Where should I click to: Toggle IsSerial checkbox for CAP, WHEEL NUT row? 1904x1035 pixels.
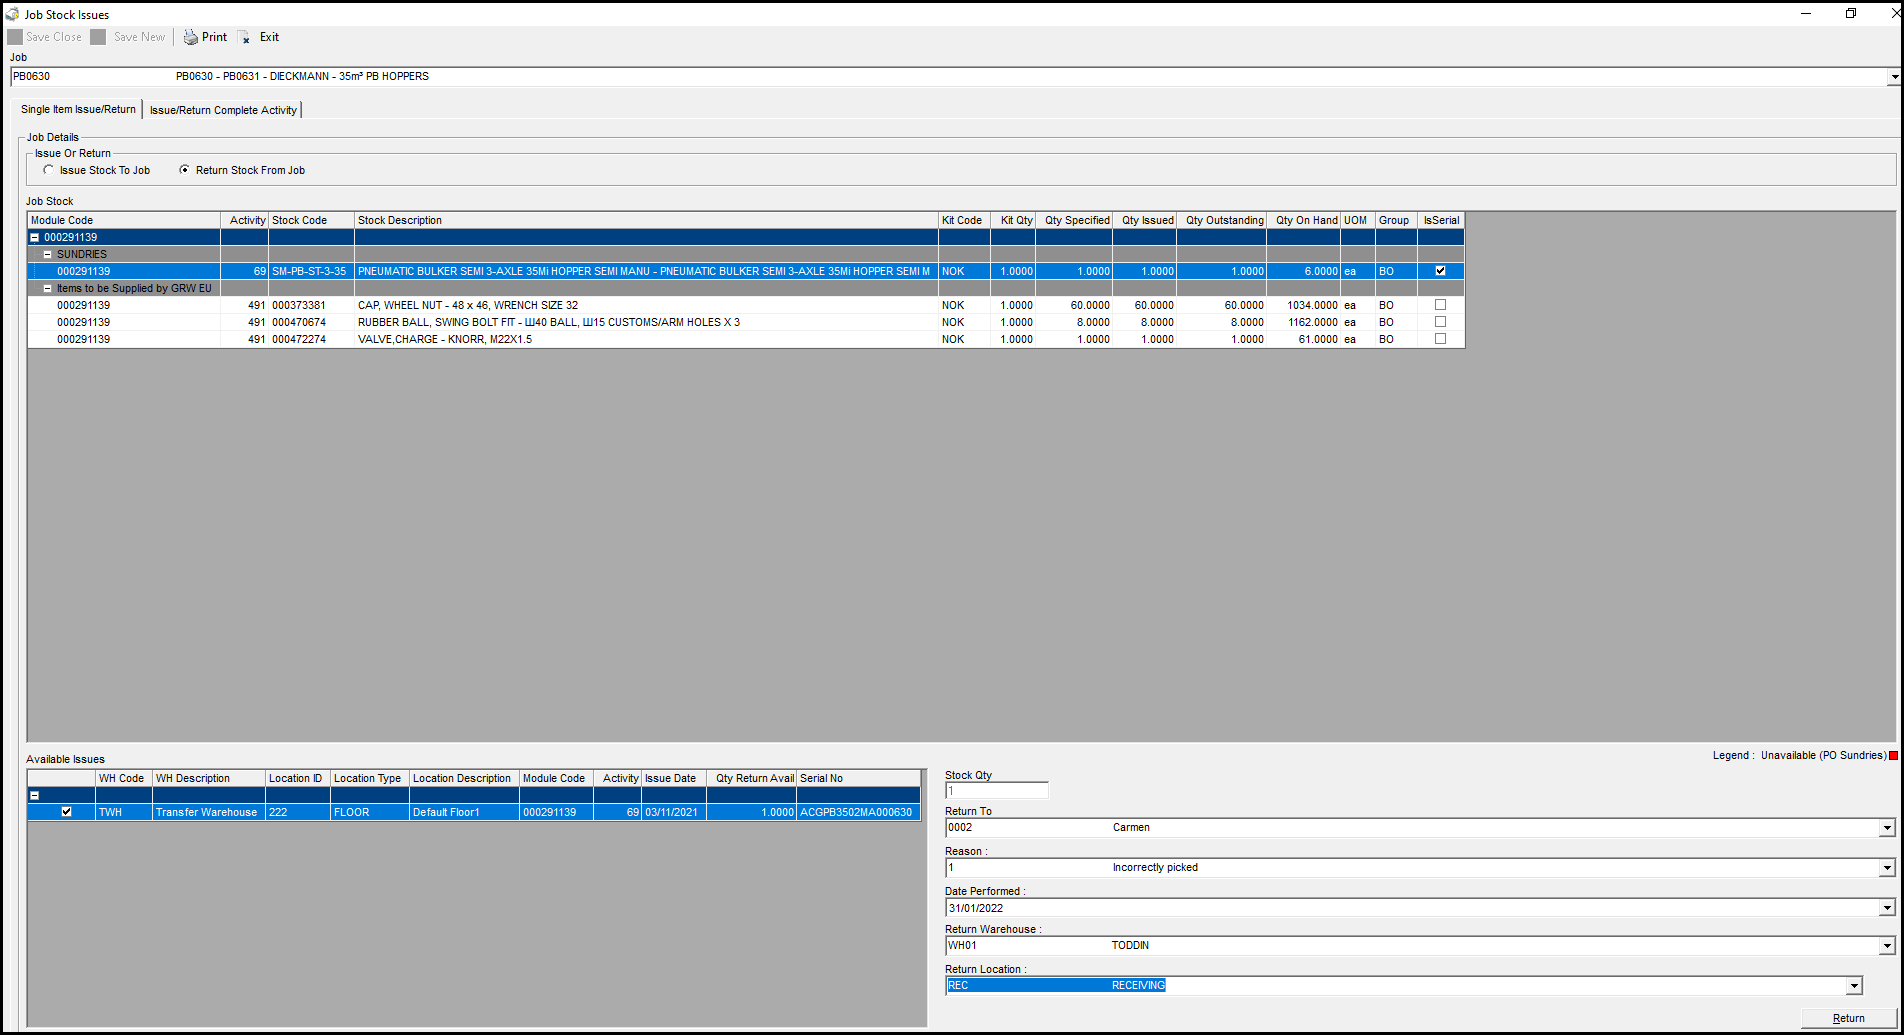click(1440, 305)
